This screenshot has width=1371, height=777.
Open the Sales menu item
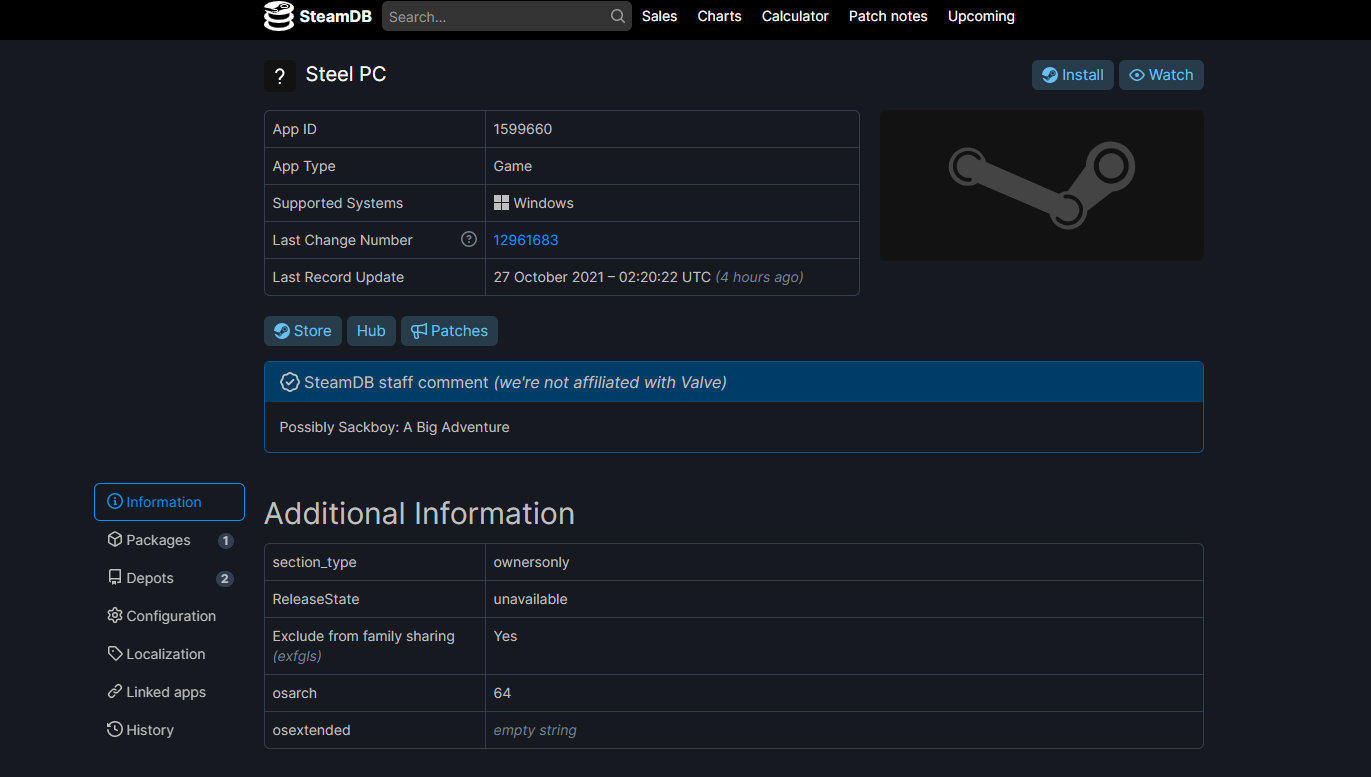pyautogui.click(x=659, y=16)
